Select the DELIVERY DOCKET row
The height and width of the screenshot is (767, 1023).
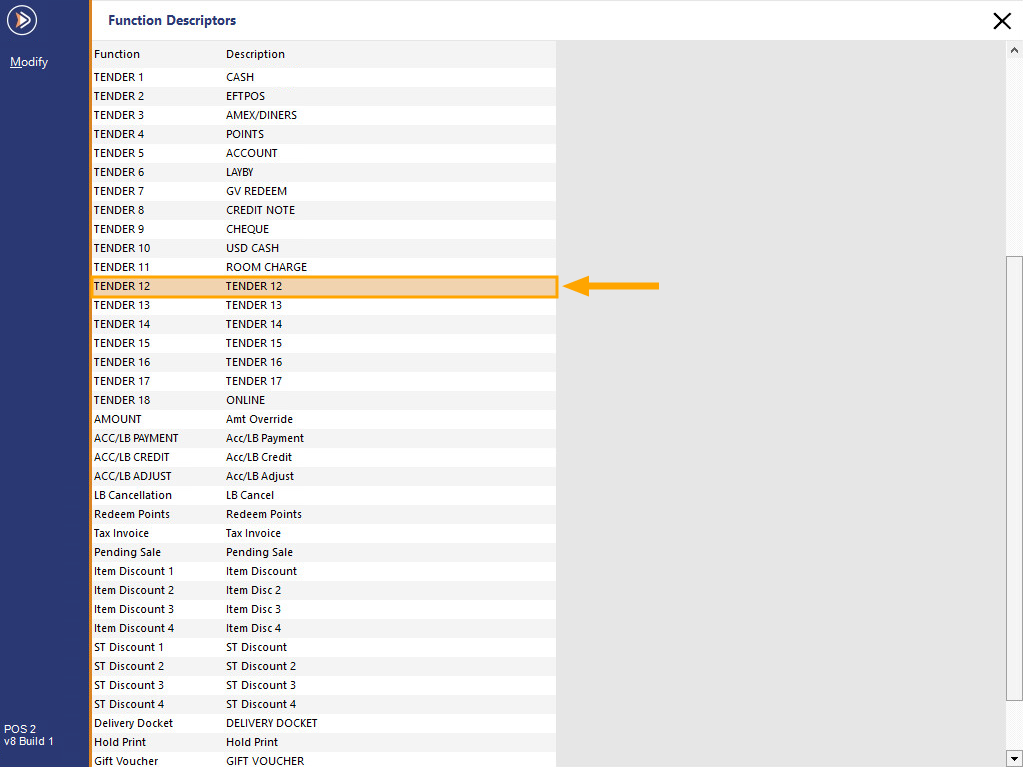[x=323, y=723]
